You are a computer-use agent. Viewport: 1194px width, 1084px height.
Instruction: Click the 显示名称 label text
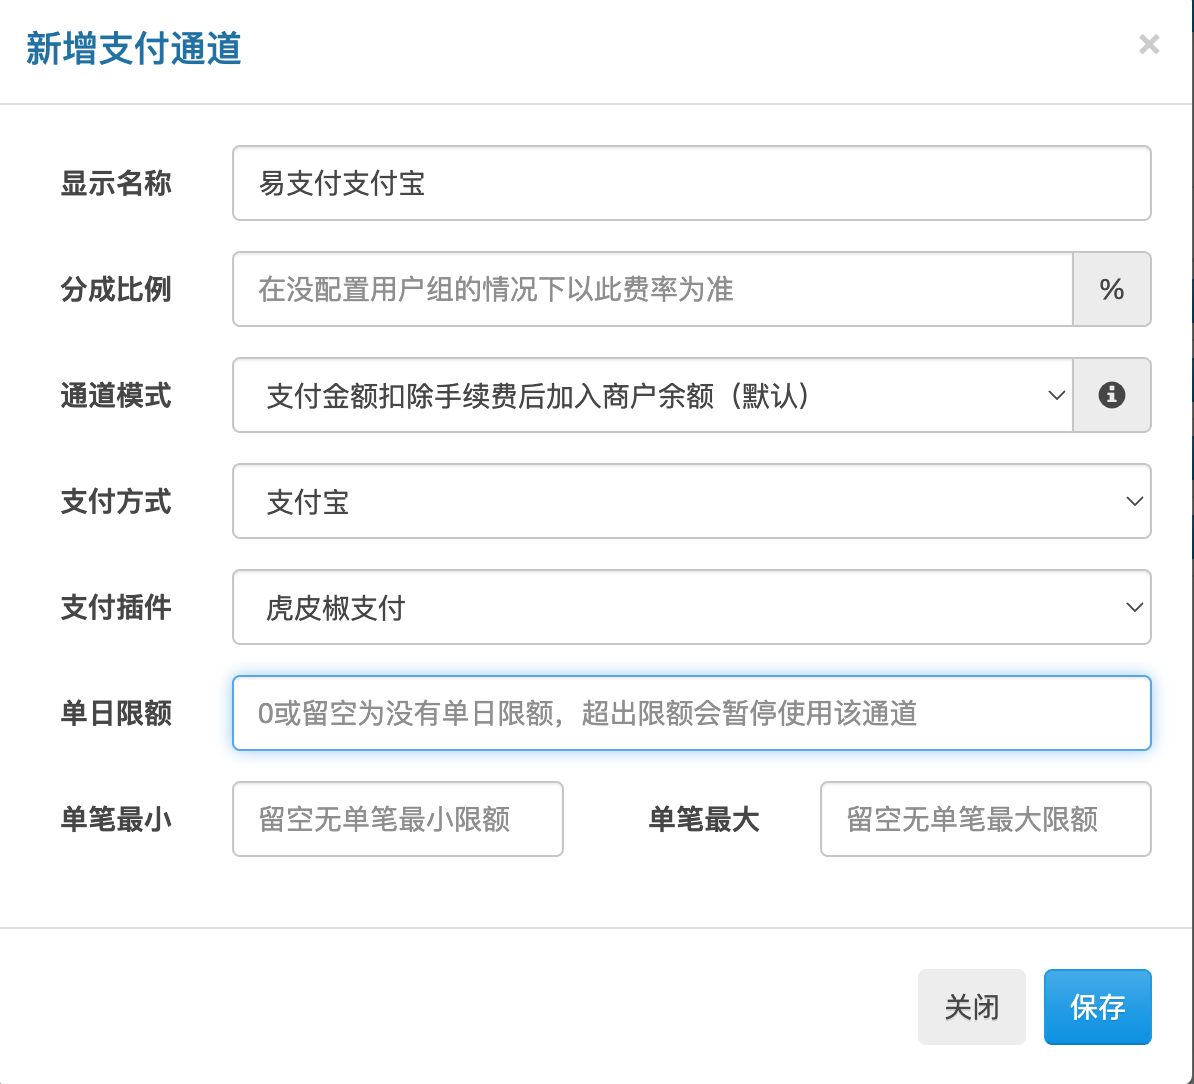(x=116, y=183)
